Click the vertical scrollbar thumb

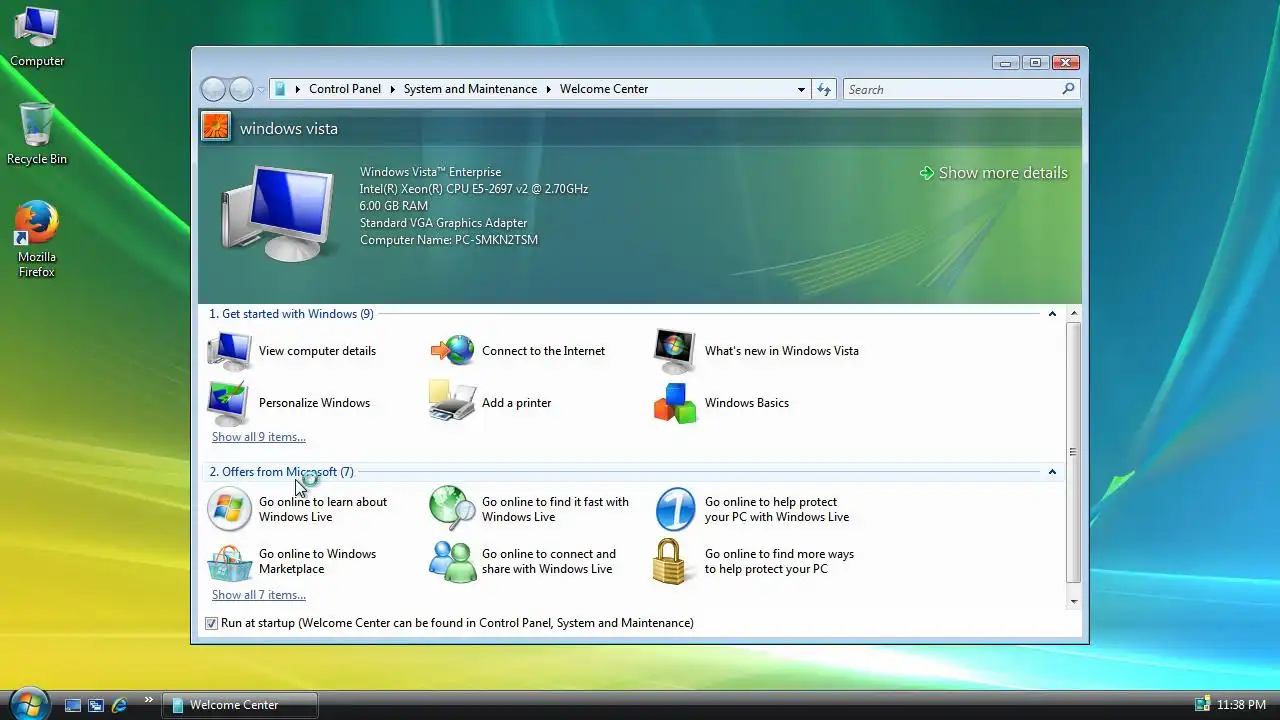(x=1073, y=452)
